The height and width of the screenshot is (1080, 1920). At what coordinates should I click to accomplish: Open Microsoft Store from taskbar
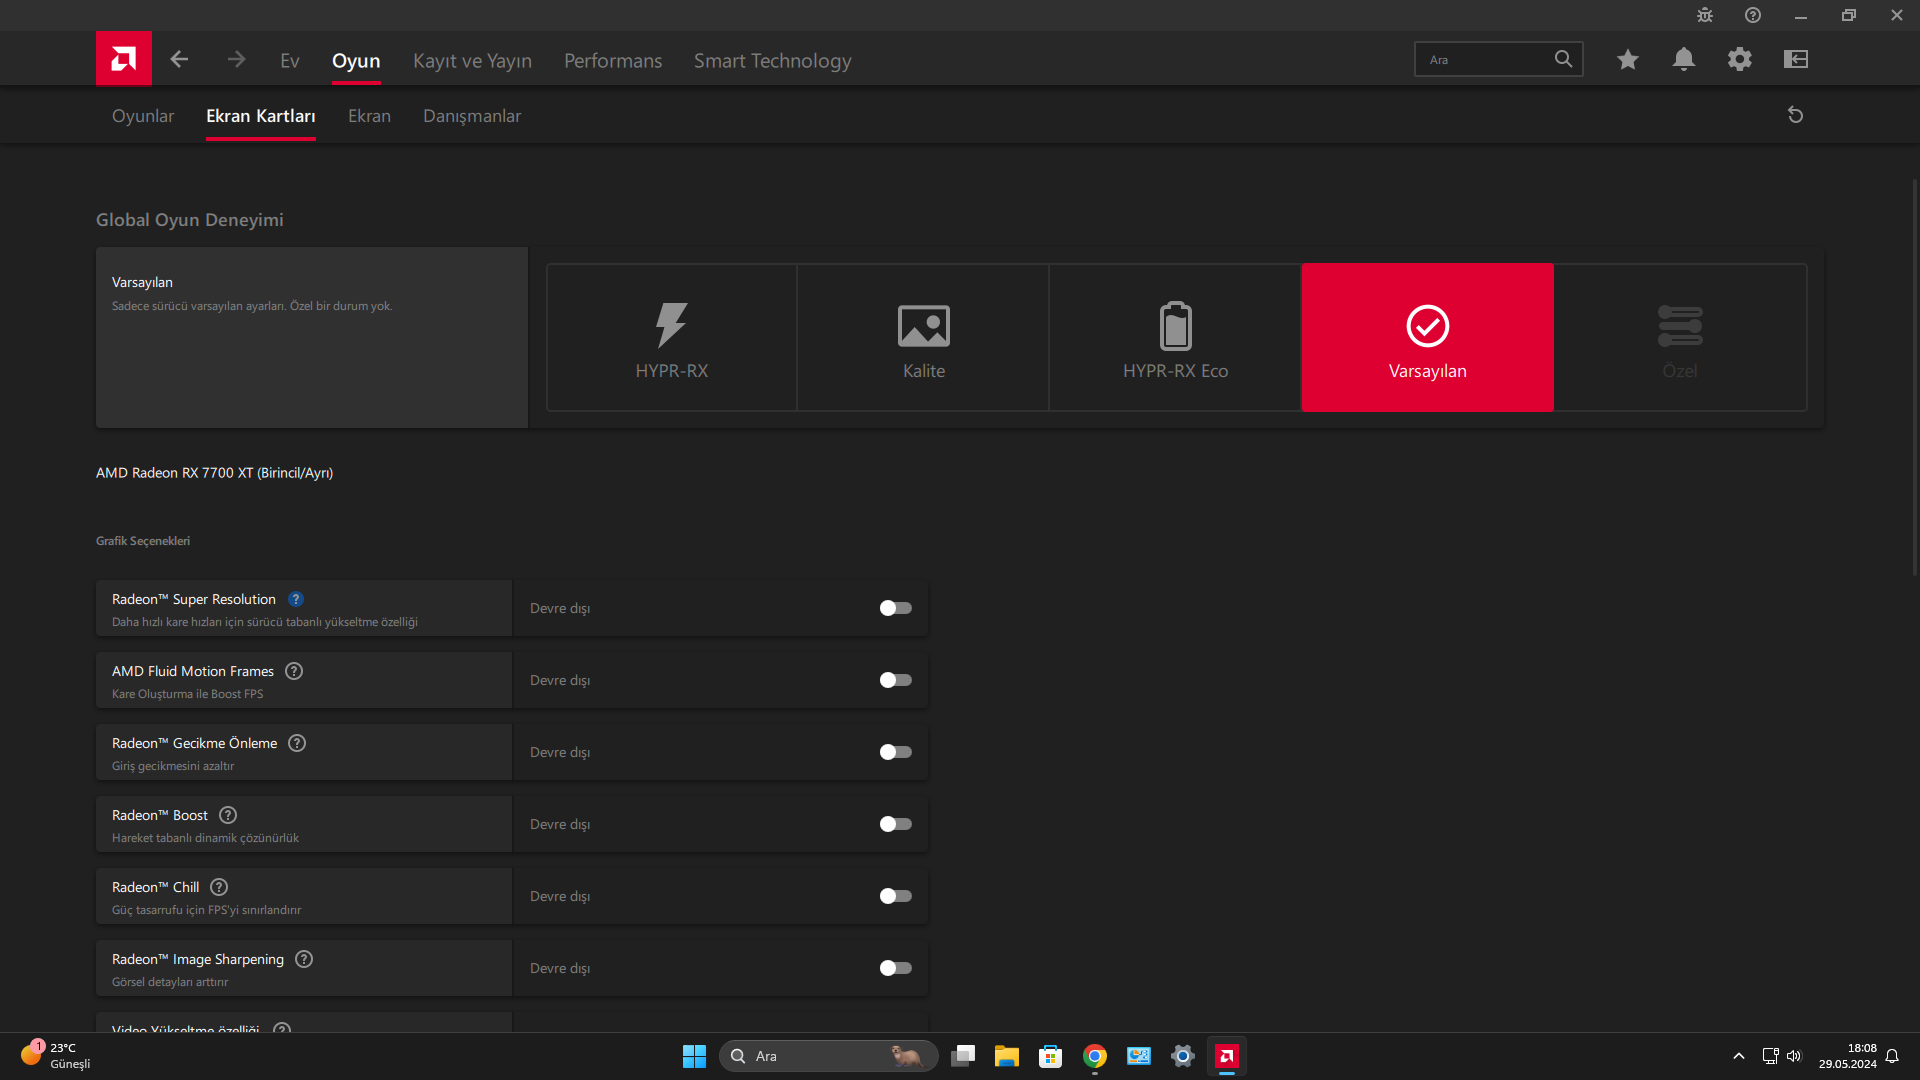tap(1051, 1056)
